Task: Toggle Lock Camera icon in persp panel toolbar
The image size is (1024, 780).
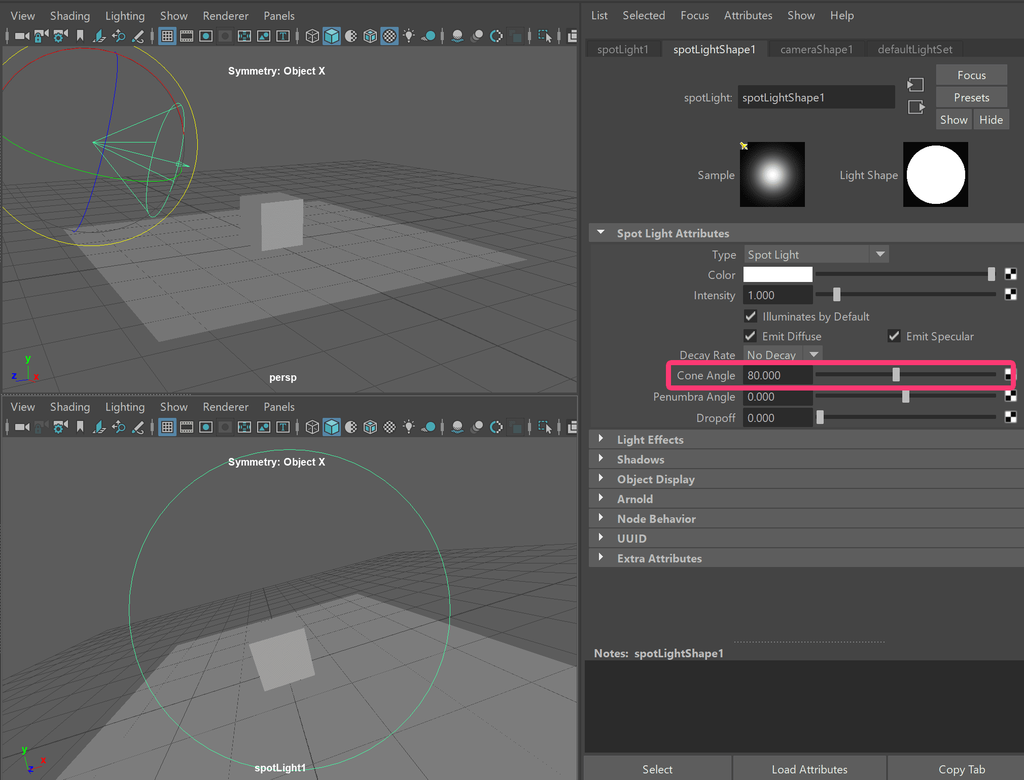Action: (x=41, y=36)
